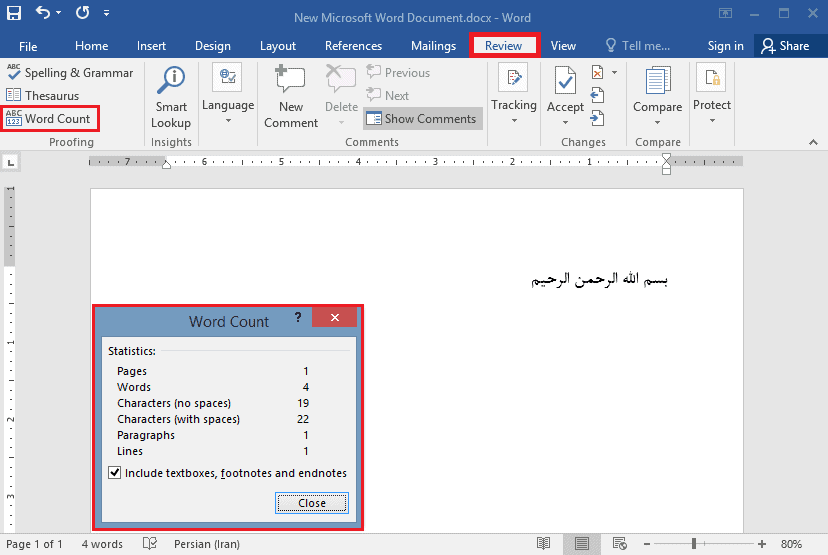Toggle Show Comments

pyautogui.click(x=422, y=119)
